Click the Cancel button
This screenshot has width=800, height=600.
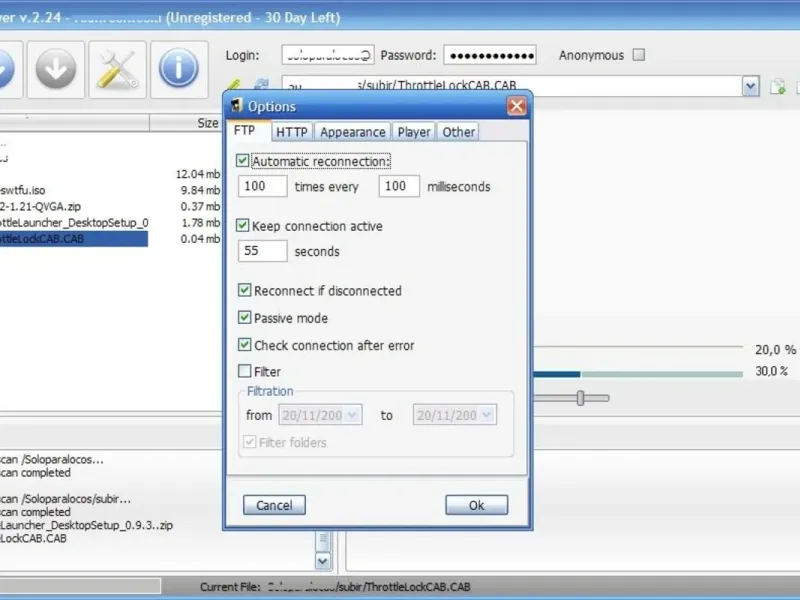pos(274,505)
